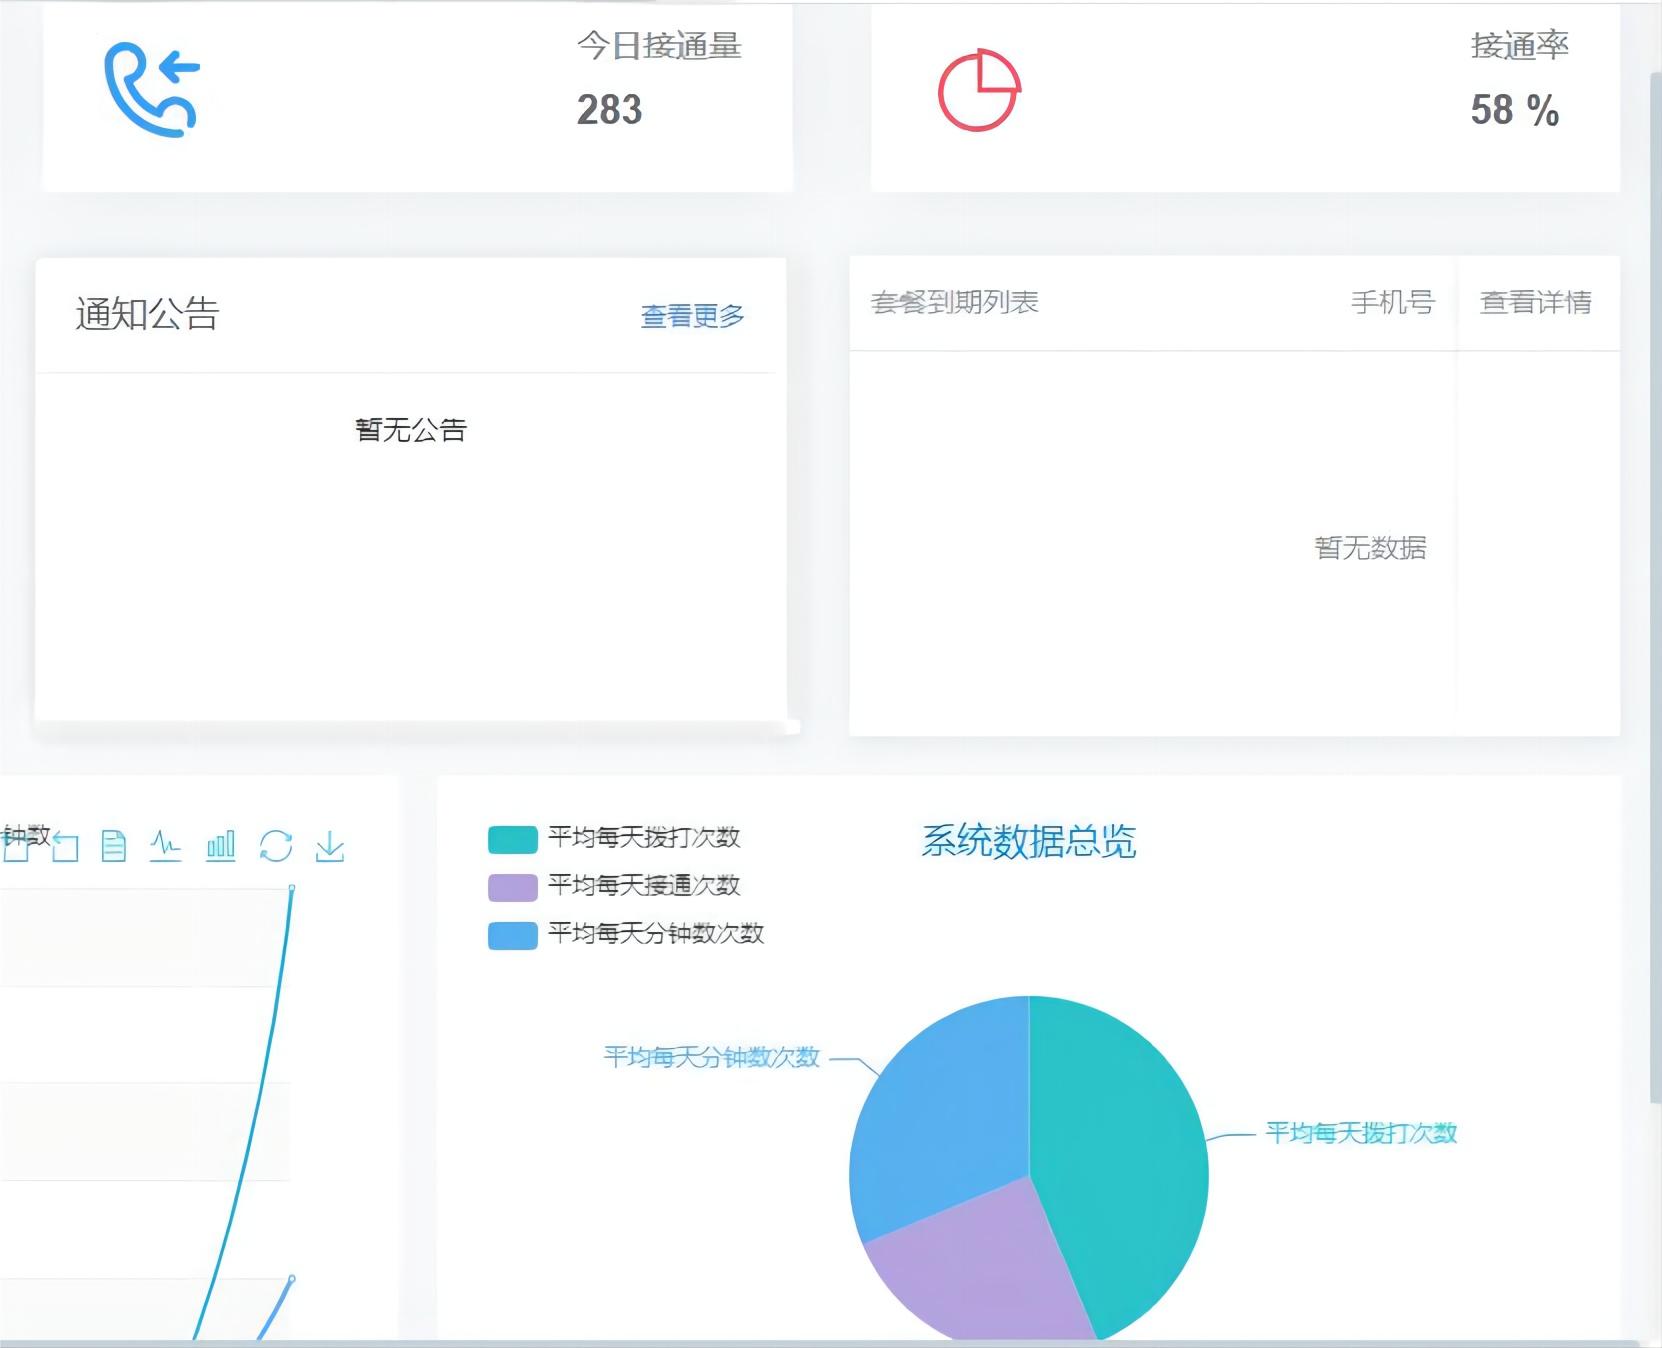The height and width of the screenshot is (1348, 1662).
Task: Click the vertical page scrollbar
Action: 1655,589
